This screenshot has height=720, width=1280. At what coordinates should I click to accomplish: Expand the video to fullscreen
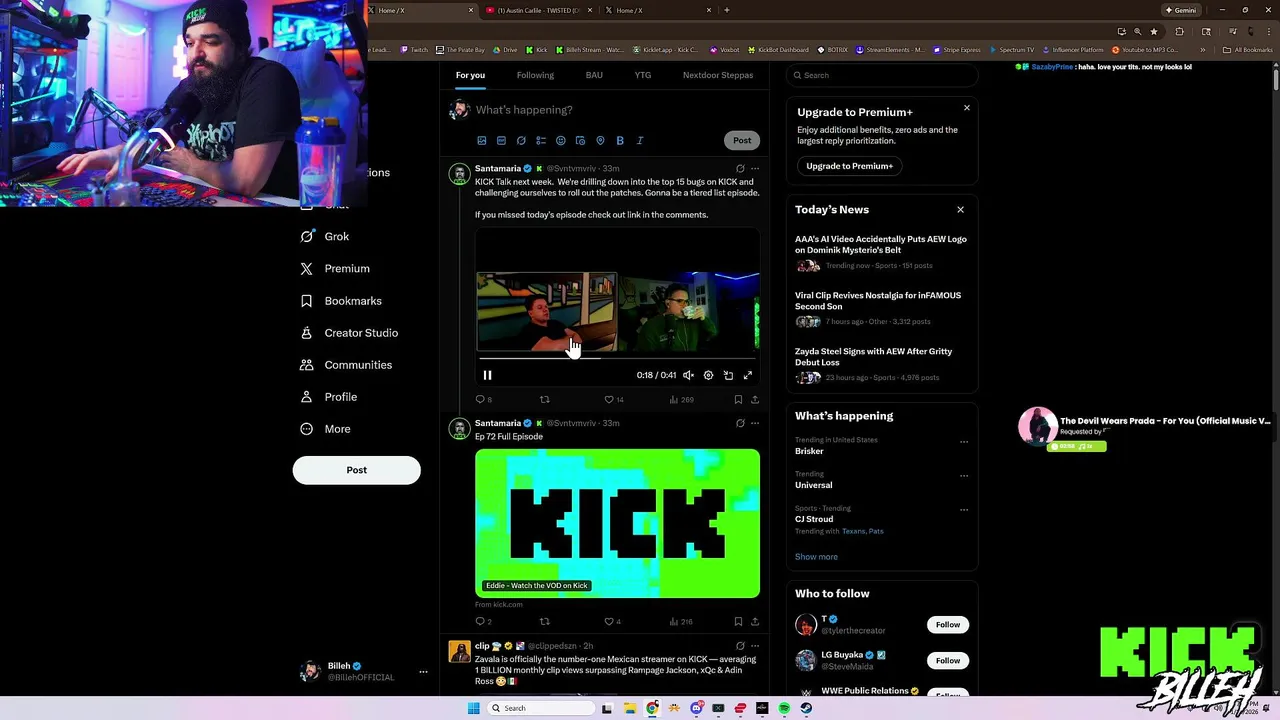pos(747,375)
